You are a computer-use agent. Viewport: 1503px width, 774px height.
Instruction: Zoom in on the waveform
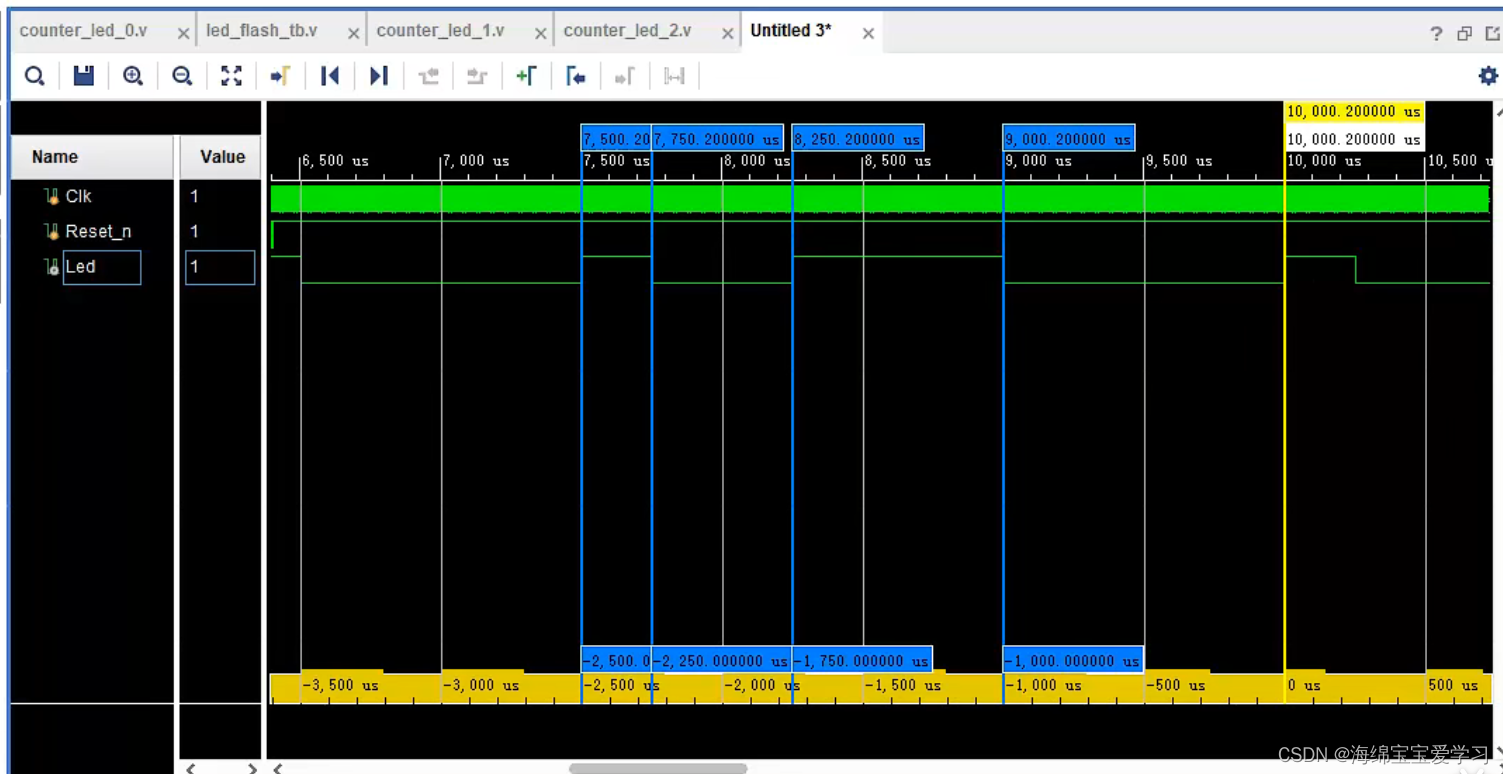(133, 76)
